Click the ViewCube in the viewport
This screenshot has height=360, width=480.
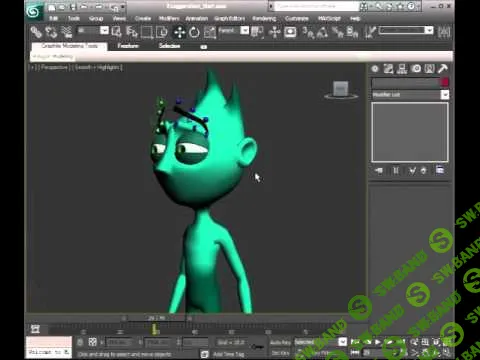point(341,90)
